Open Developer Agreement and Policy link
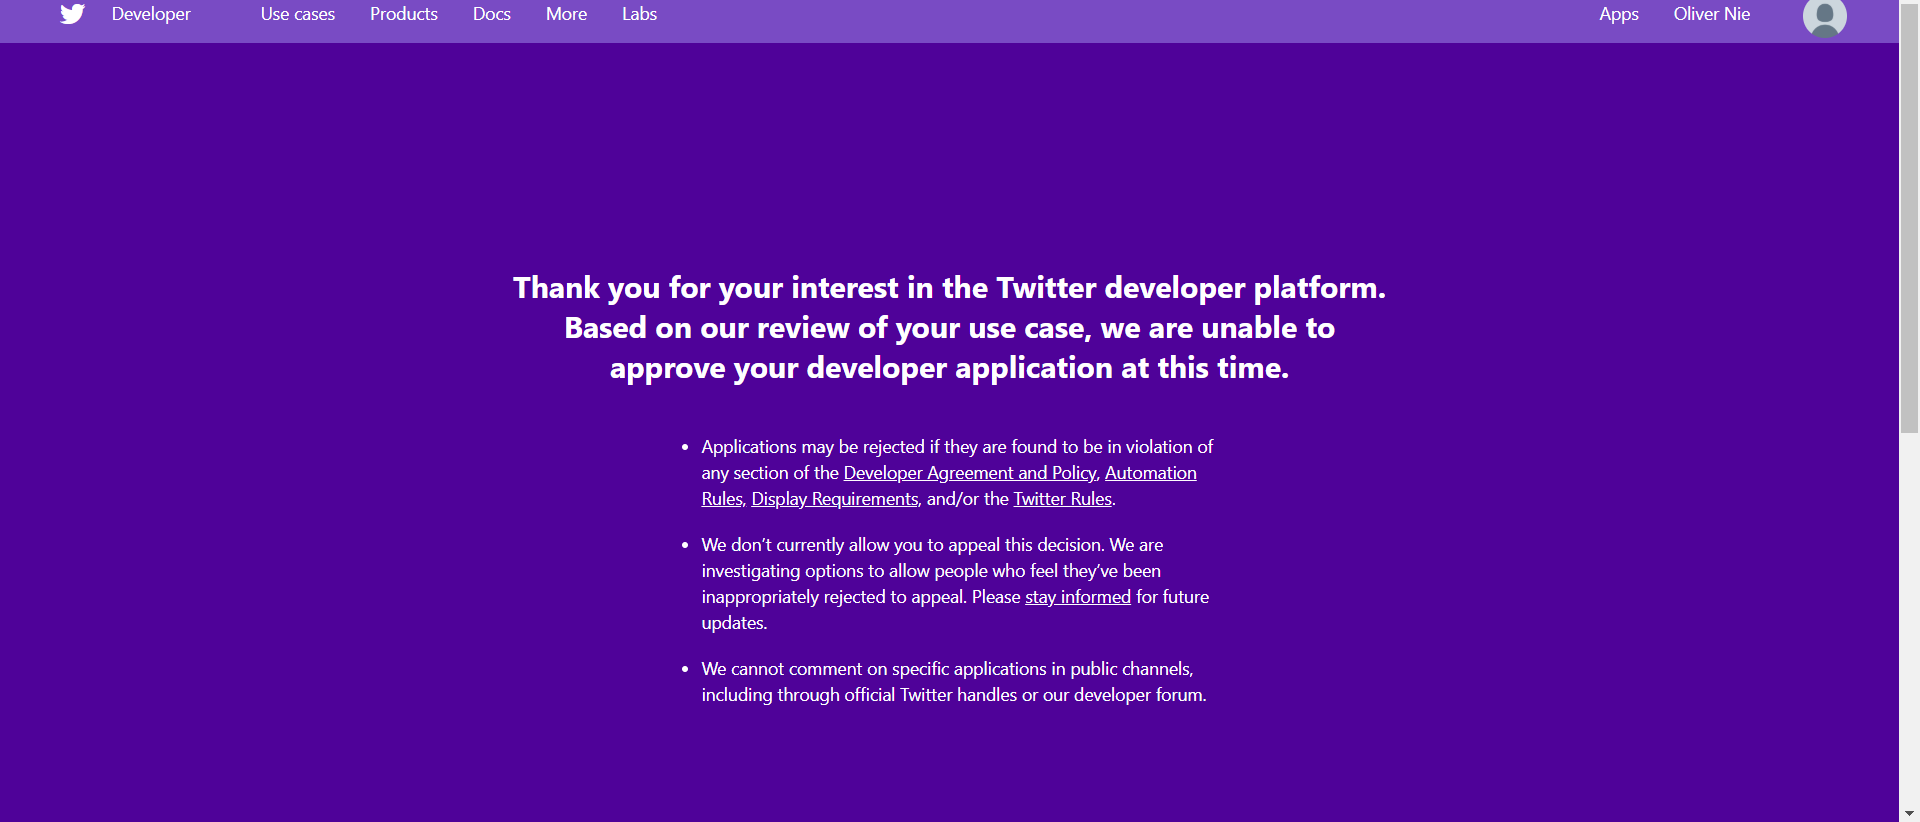 970,473
